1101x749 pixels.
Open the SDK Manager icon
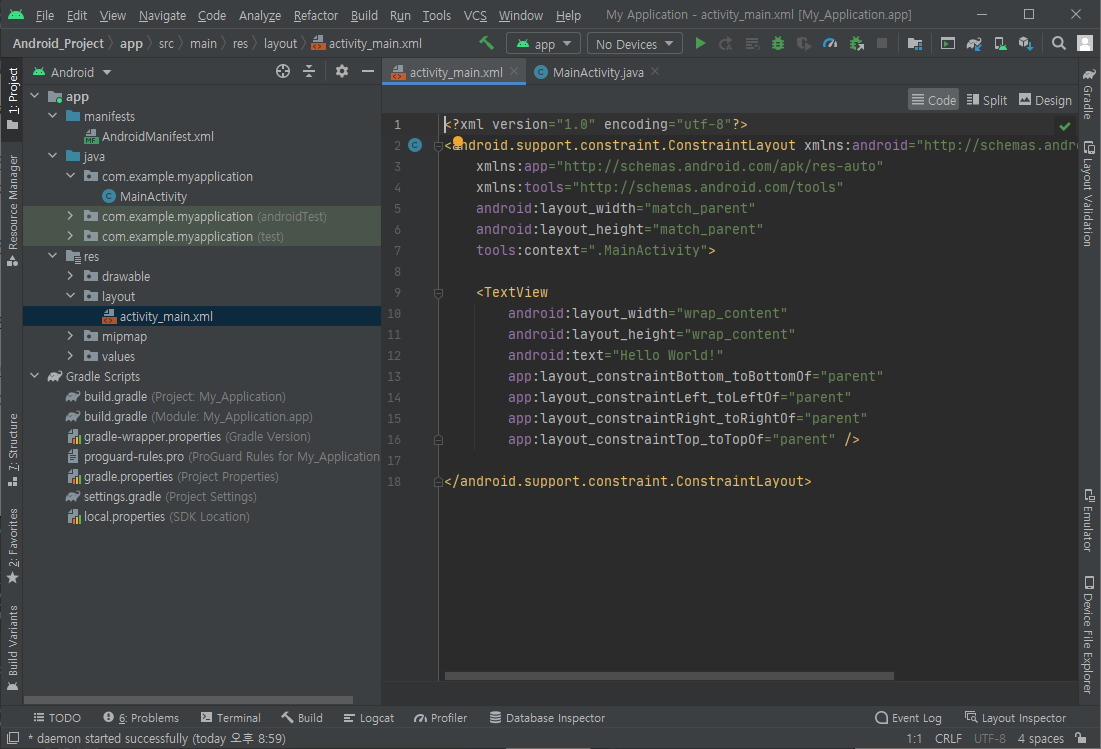1026,44
